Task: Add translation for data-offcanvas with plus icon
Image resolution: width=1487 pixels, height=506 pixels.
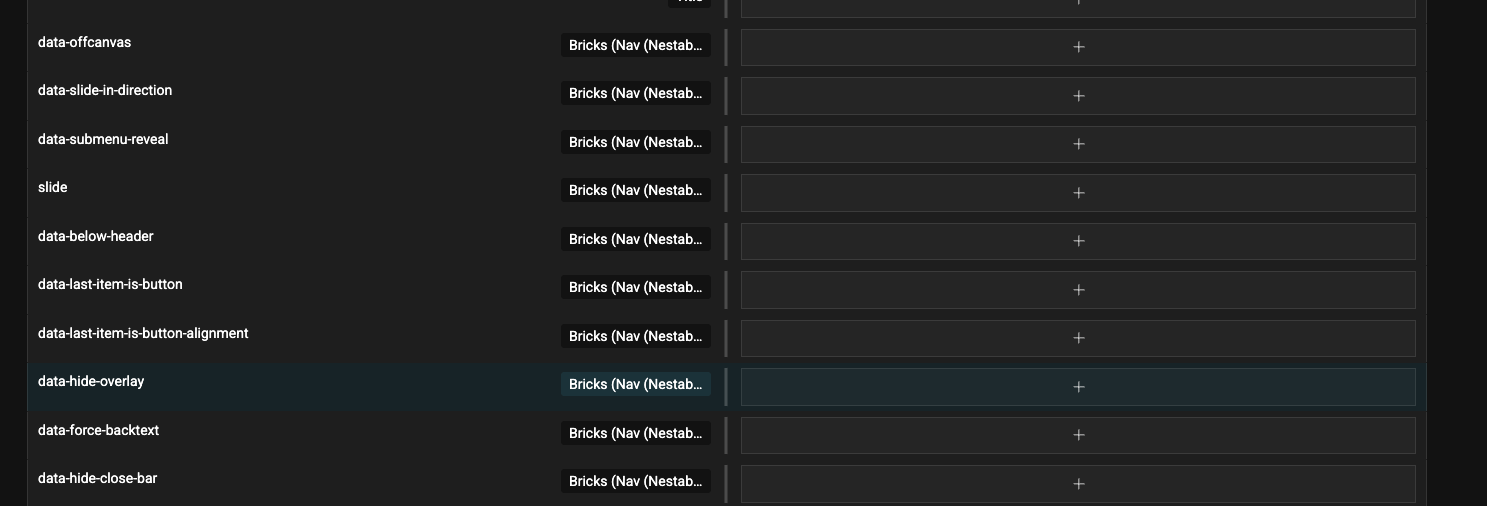Action: point(1078,47)
